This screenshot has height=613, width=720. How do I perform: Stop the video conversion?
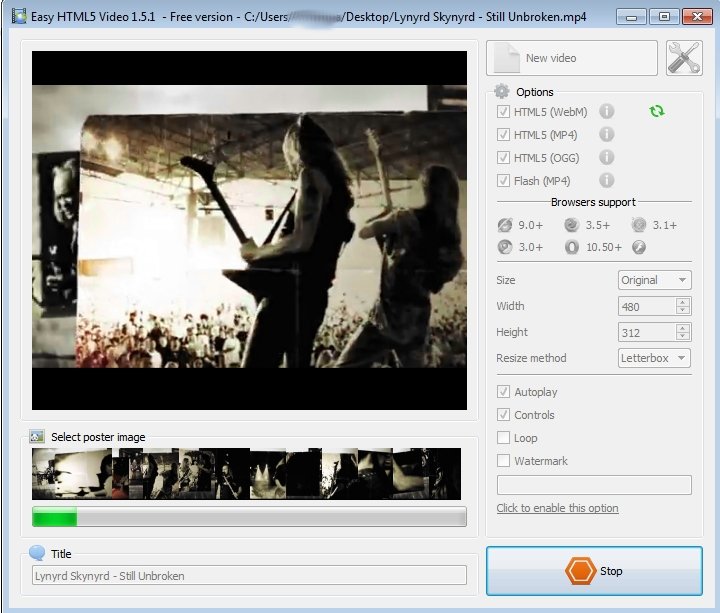click(x=594, y=571)
